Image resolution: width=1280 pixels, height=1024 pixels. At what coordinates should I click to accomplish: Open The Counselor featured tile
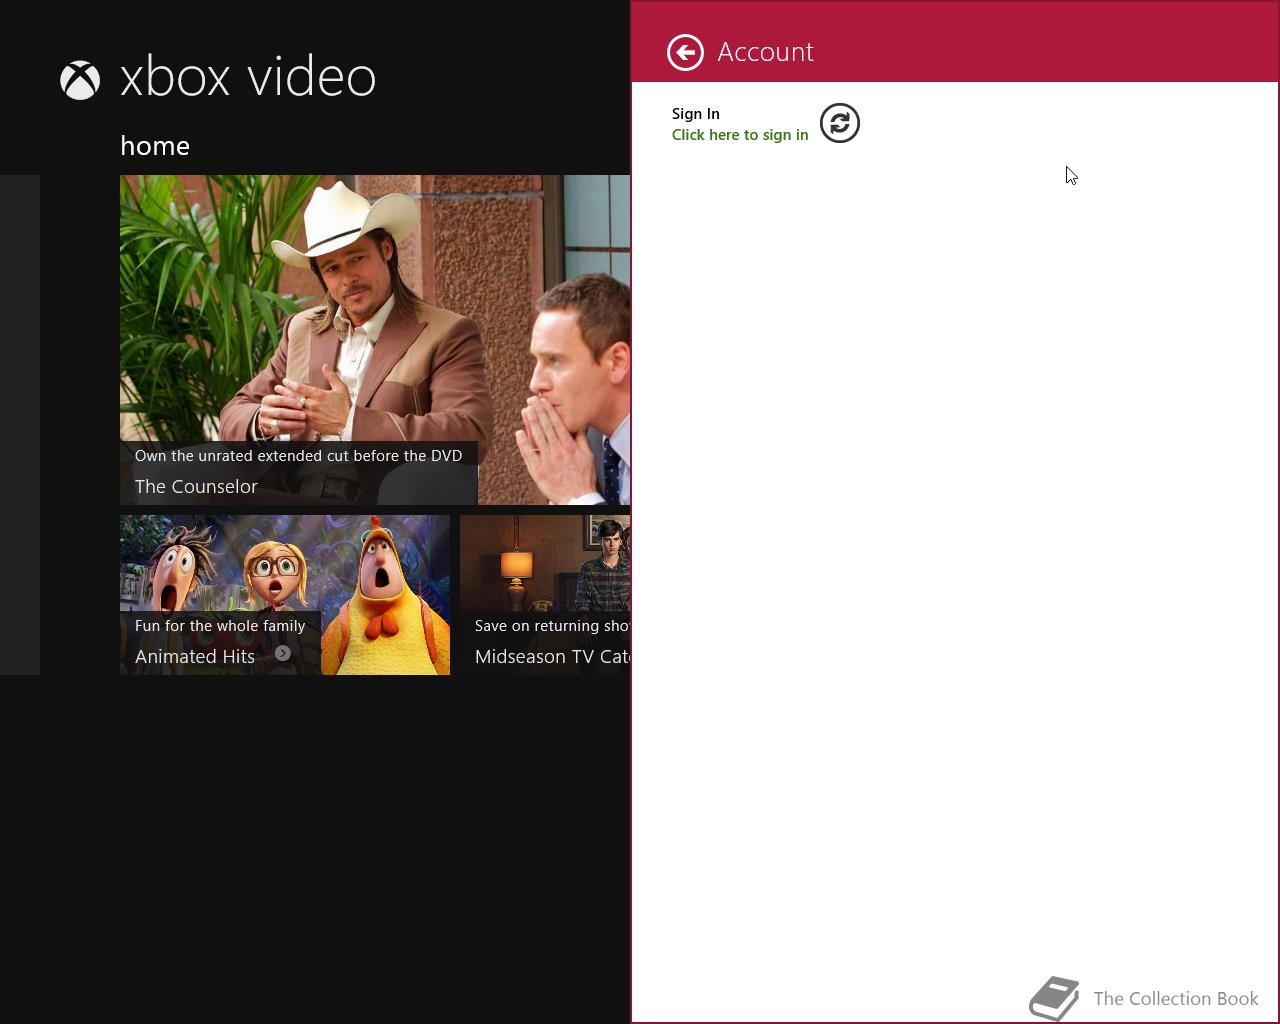point(375,340)
